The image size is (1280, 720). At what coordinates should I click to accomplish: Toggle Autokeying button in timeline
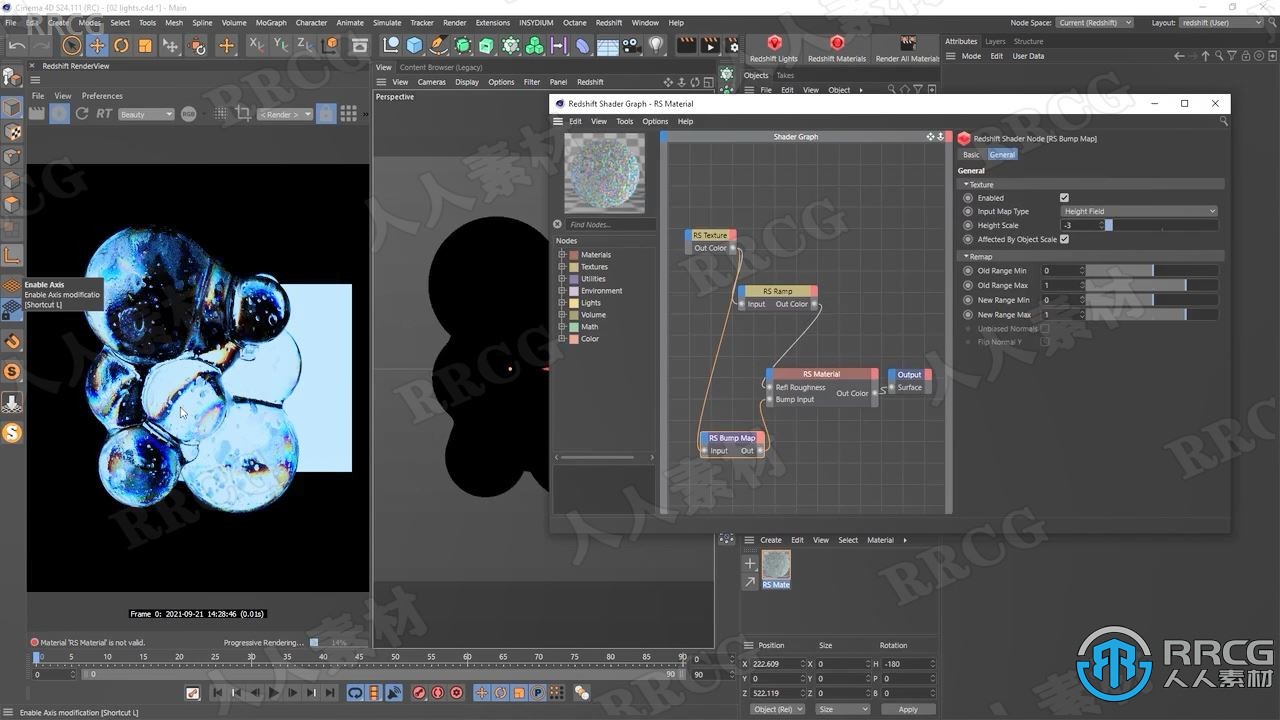437,693
